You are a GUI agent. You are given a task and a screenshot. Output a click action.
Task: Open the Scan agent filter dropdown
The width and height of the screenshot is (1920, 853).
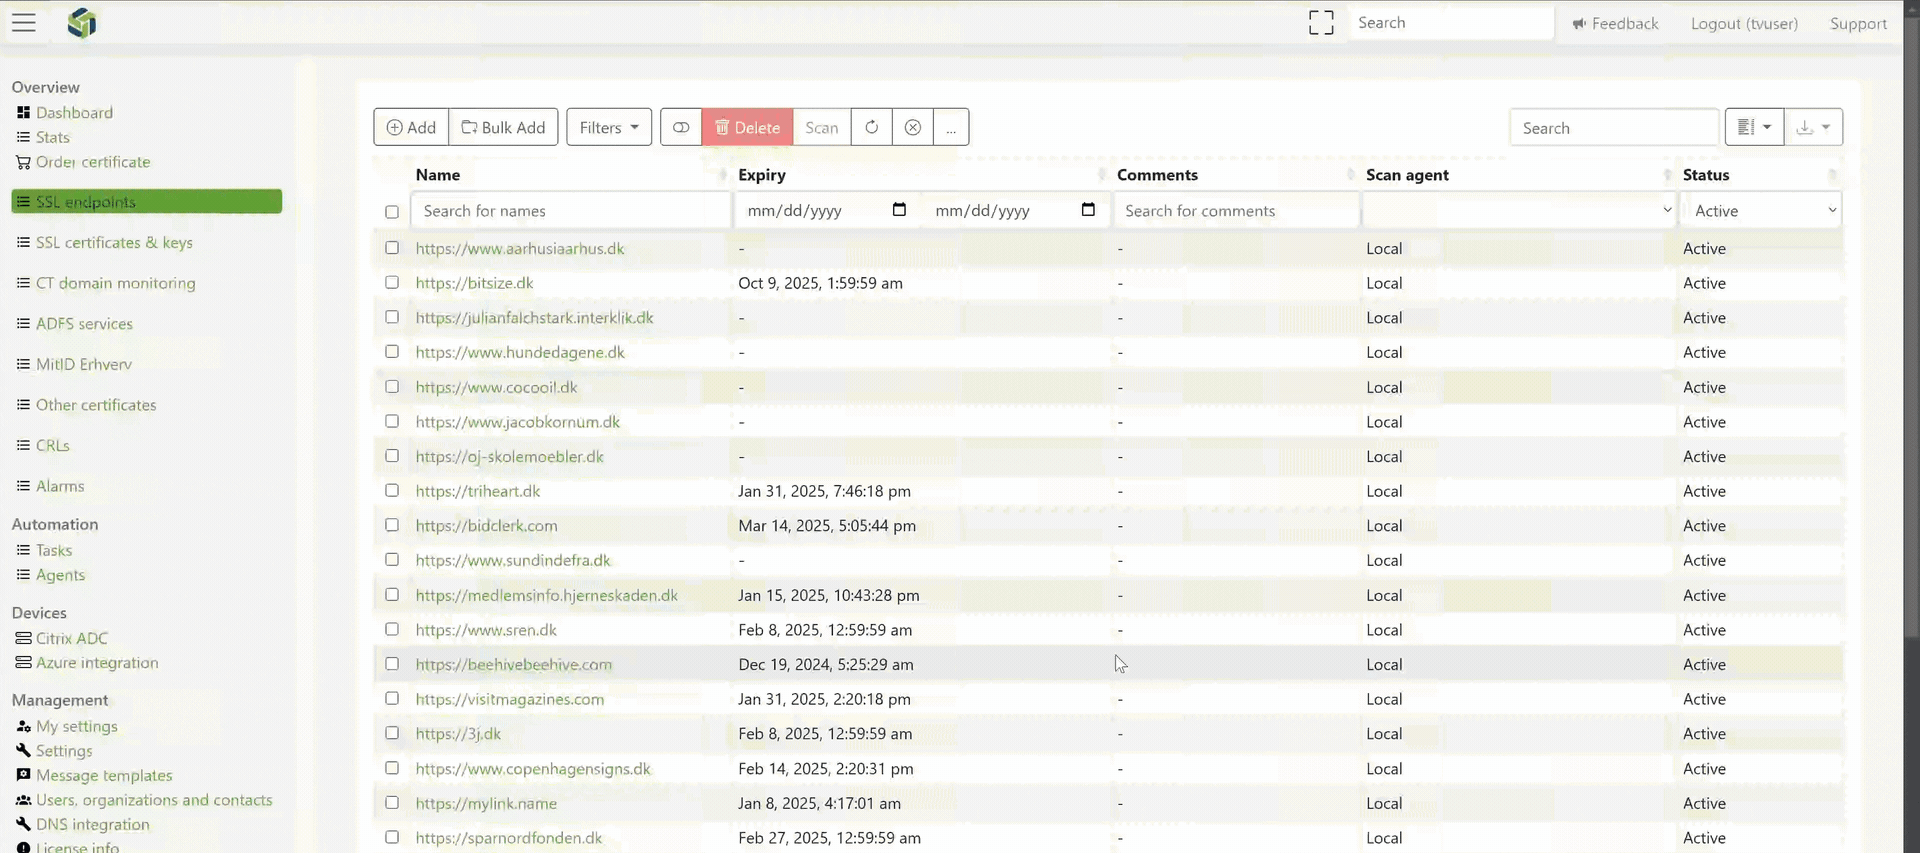pyautogui.click(x=1519, y=210)
